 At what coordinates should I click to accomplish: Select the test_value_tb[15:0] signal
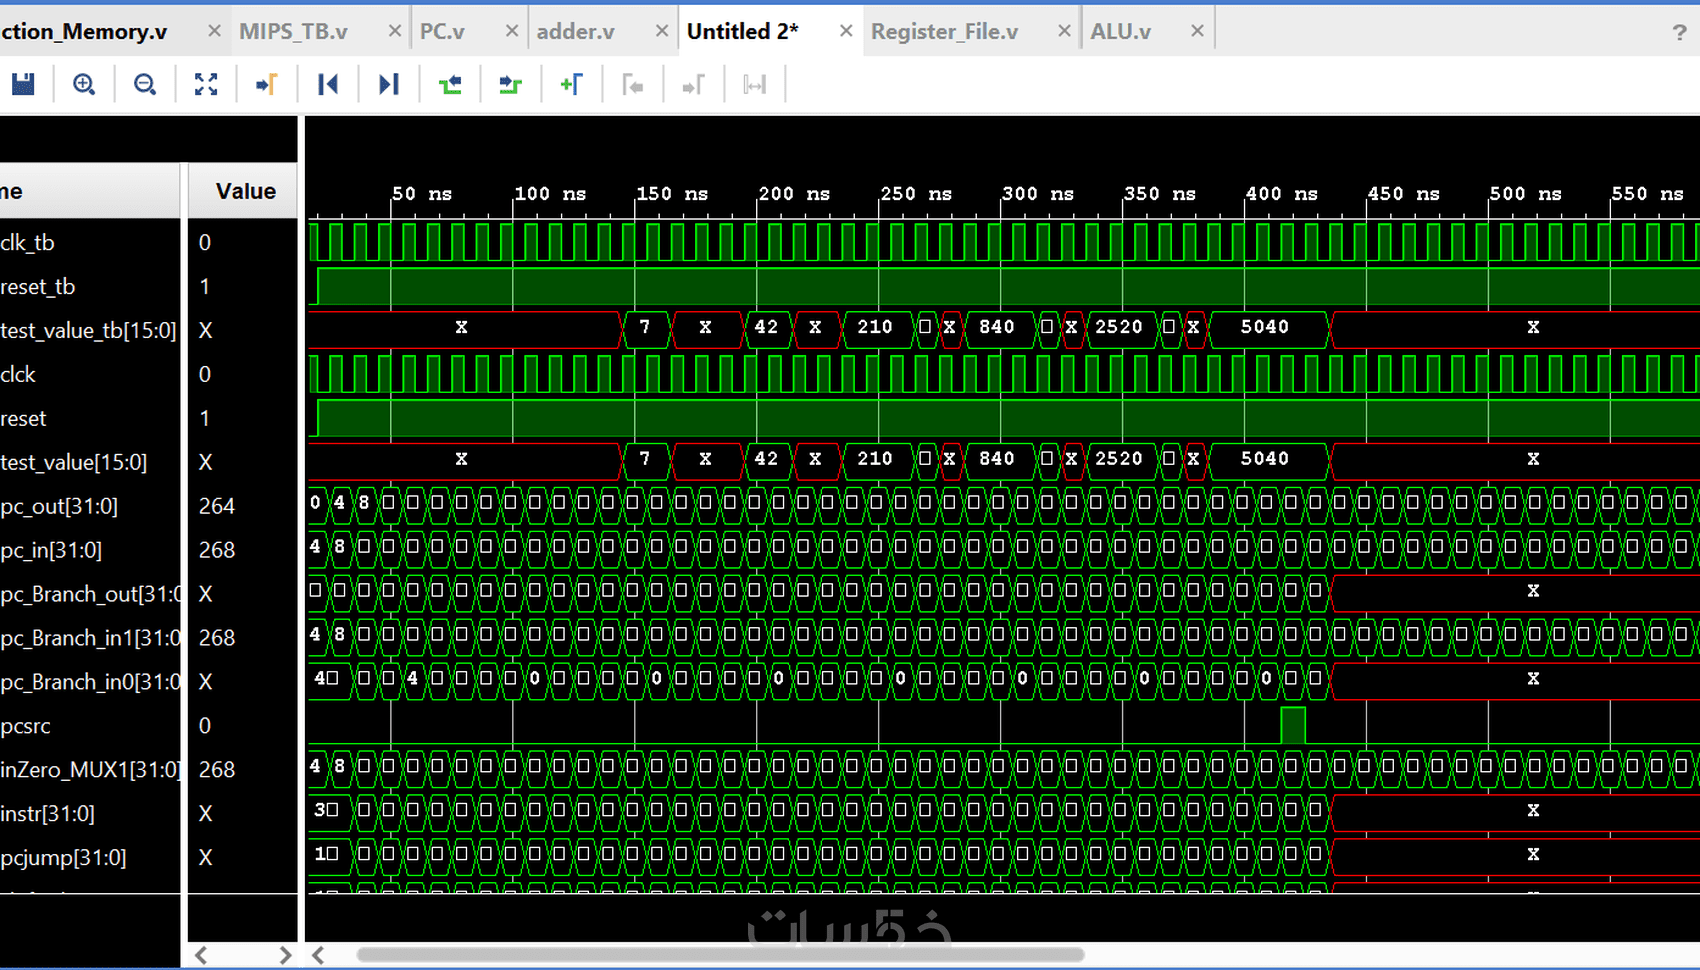click(88, 330)
